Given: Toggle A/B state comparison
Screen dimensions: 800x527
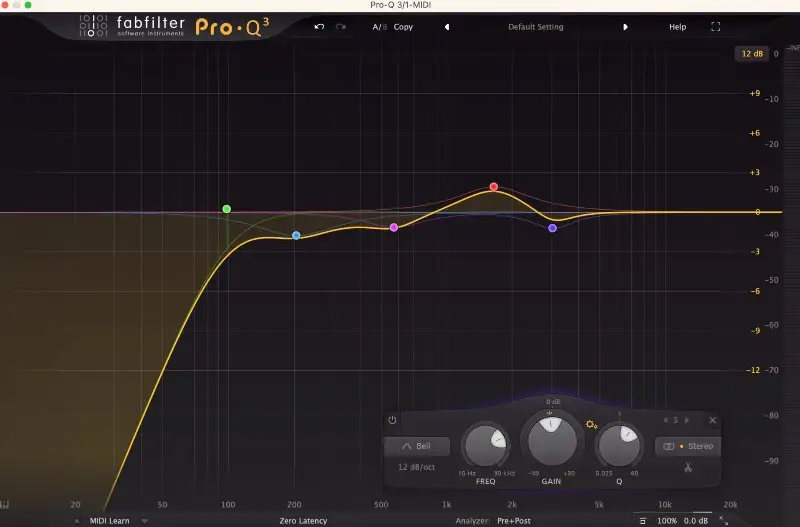Looking at the screenshot, I should pyautogui.click(x=380, y=27).
